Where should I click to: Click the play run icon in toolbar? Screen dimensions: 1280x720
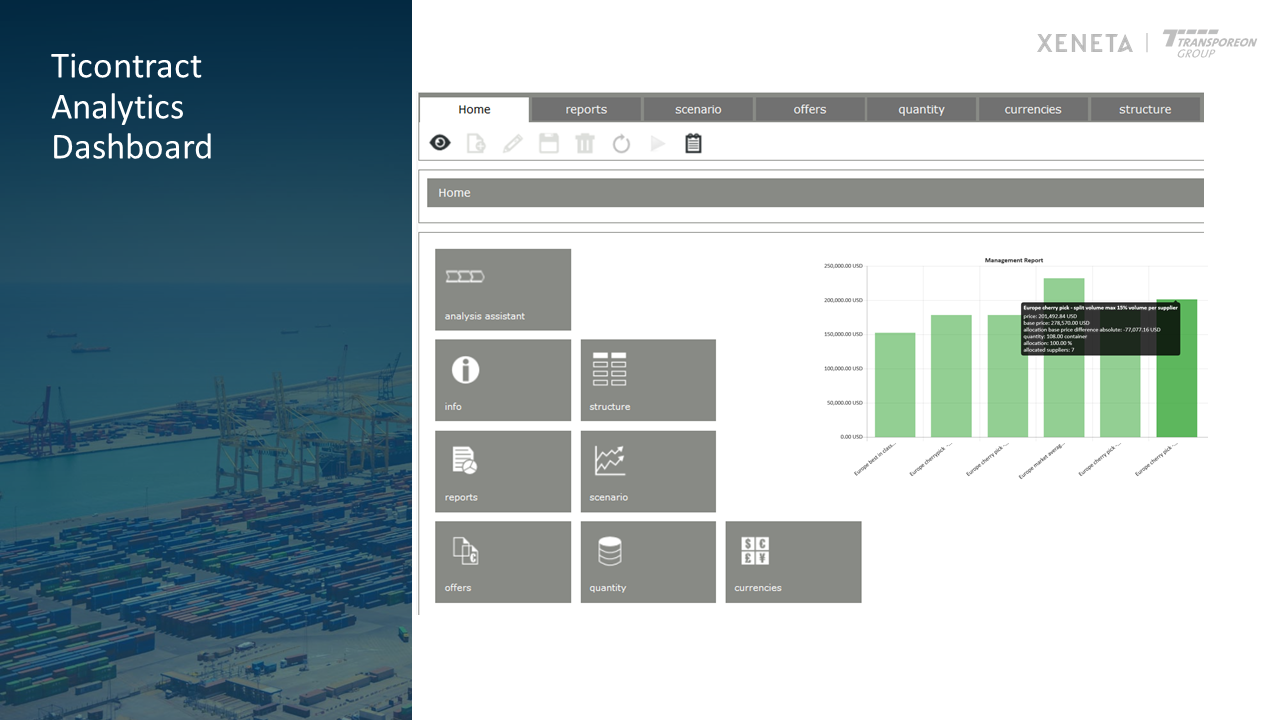tap(658, 144)
